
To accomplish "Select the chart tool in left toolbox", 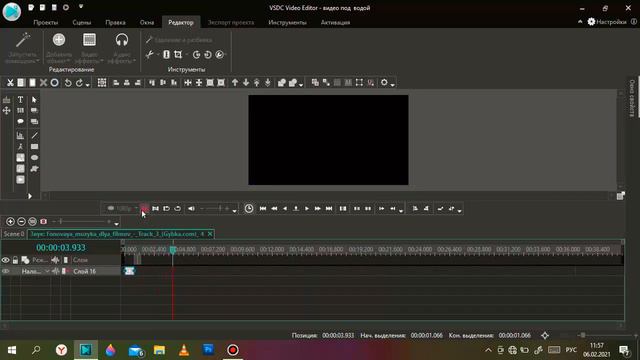I will click(x=20, y=136).
